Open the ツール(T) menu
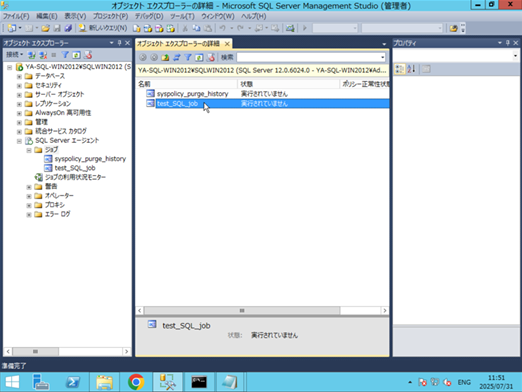This screenshot has height=392, width=522. click(x=182, y=16)
